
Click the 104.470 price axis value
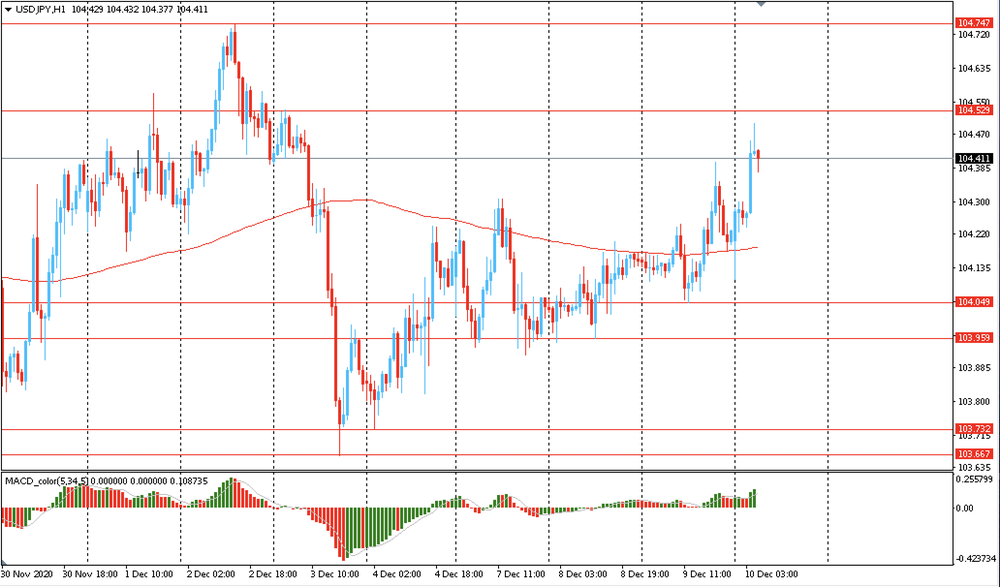tap(974, 135)
